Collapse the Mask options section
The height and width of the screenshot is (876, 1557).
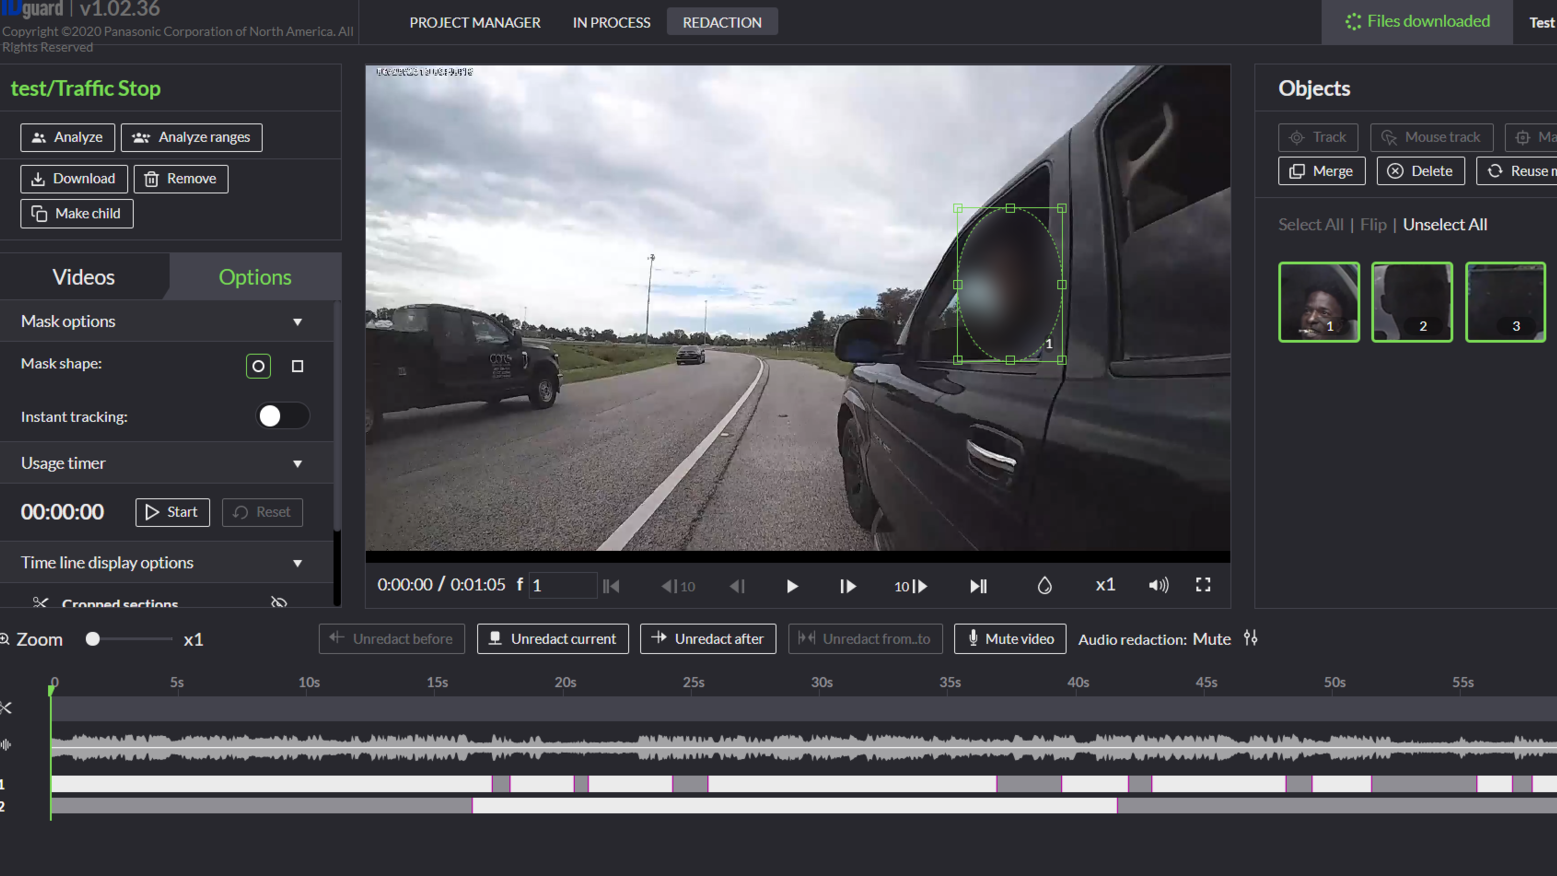pyautogui.click(x=297, y=321)
